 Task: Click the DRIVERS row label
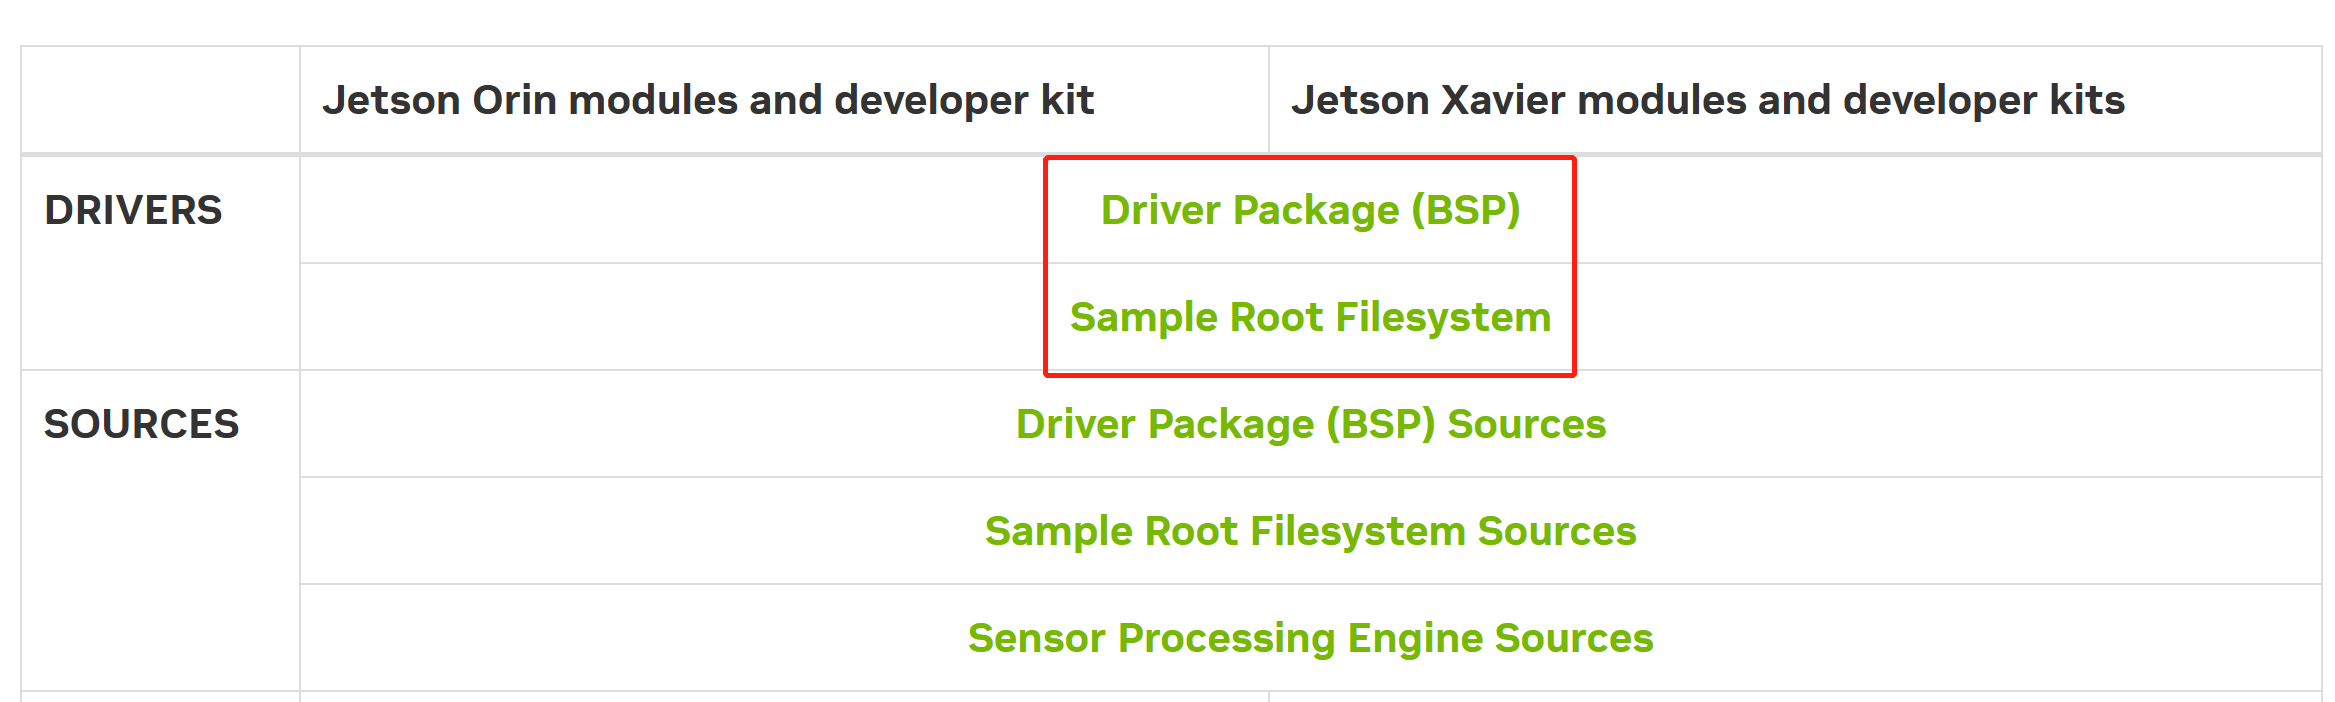click(133, 210)
